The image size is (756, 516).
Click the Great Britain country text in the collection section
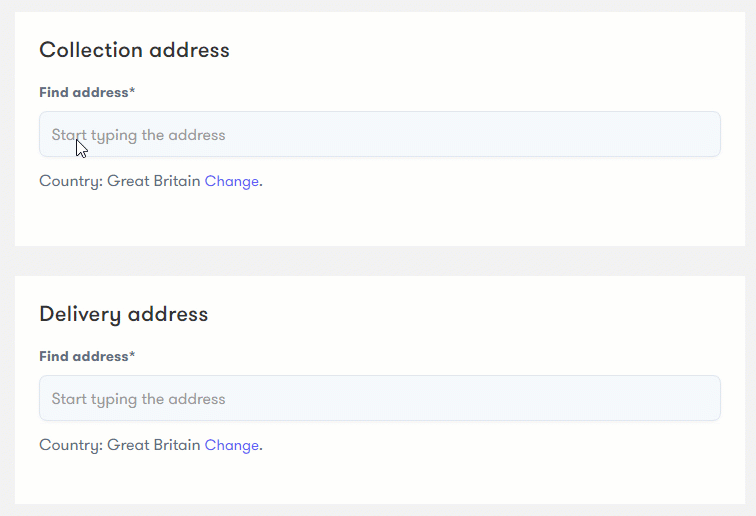tap(153, 181)
